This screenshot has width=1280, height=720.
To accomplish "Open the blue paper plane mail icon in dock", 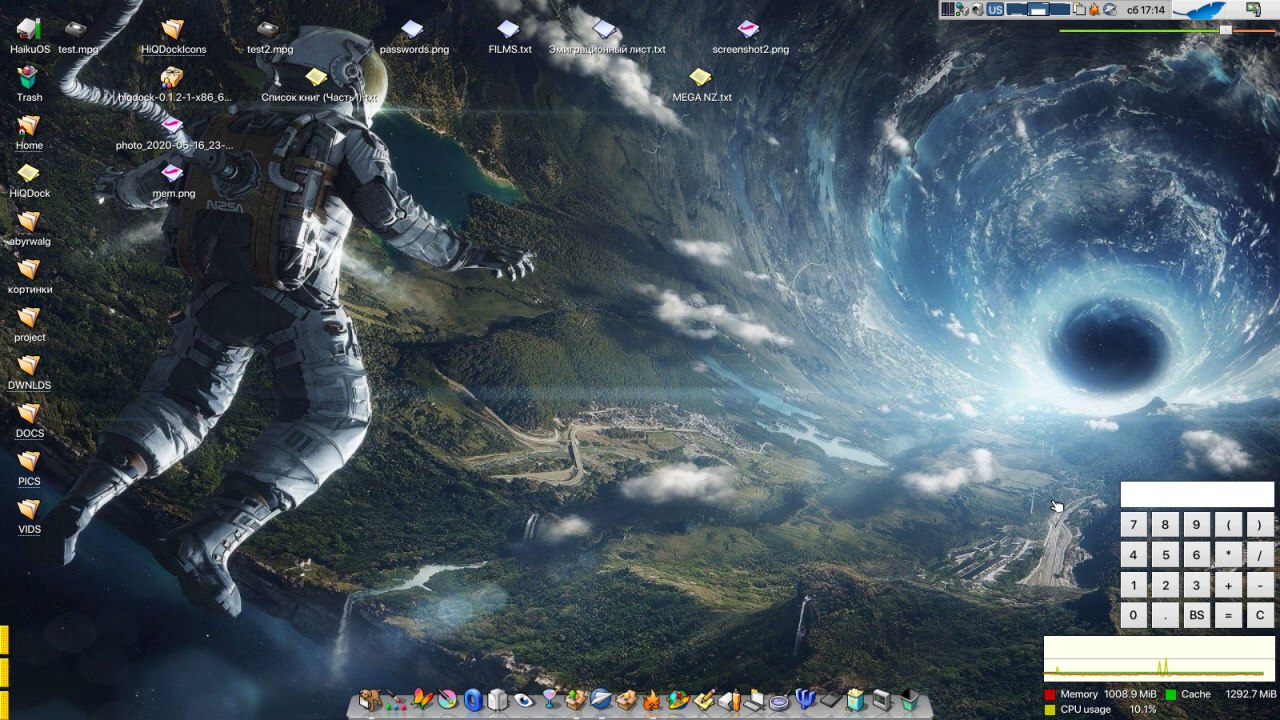I will [601, 700].
